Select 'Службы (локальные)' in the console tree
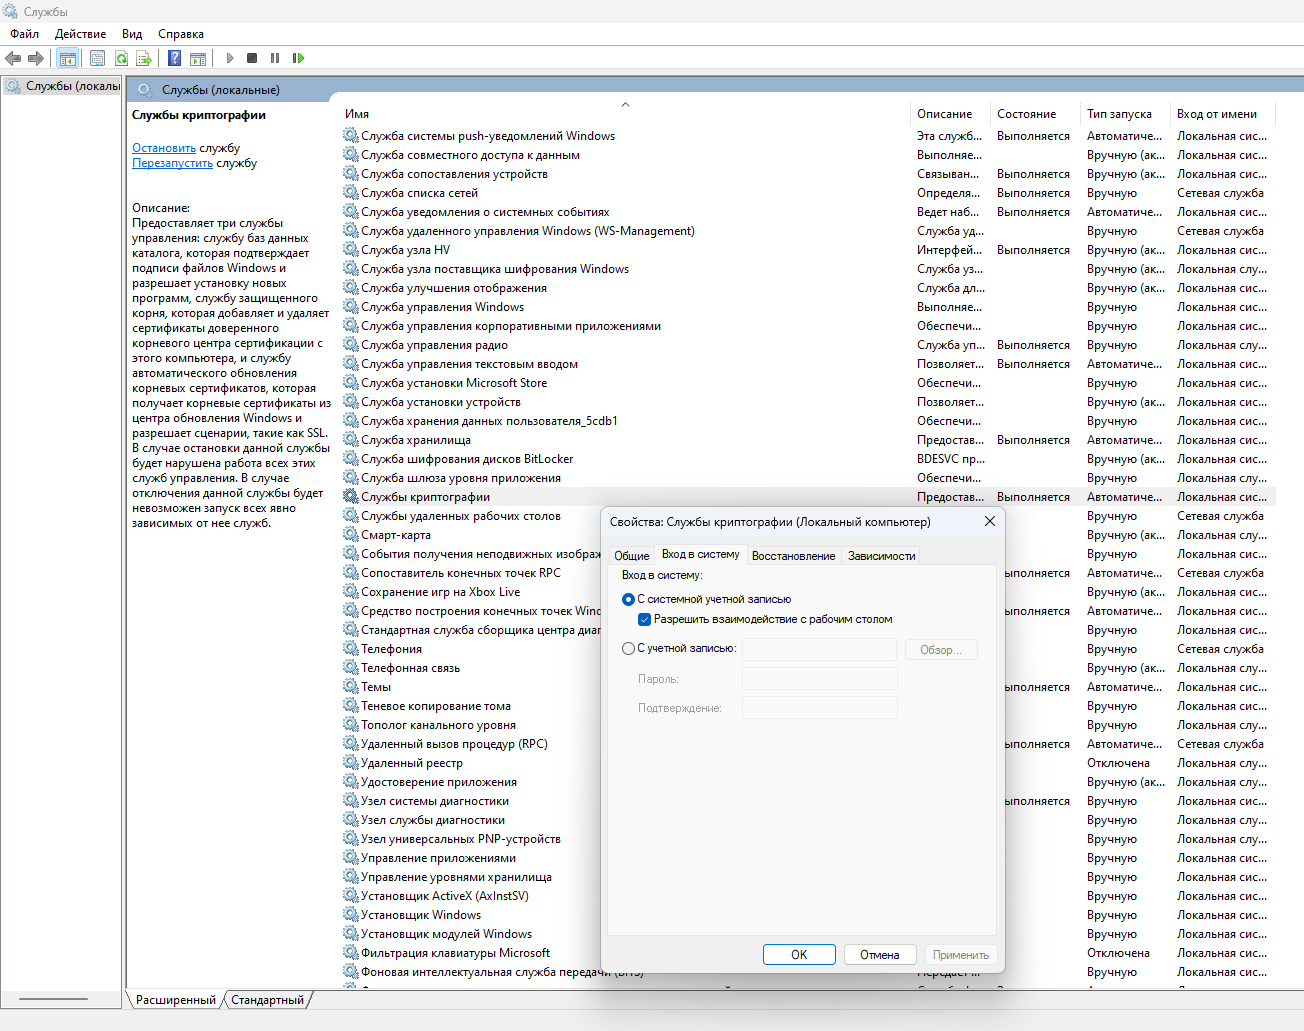The height and width of the screenshot is (1031, 1304). pyautogui.click(x=72, y=86)
